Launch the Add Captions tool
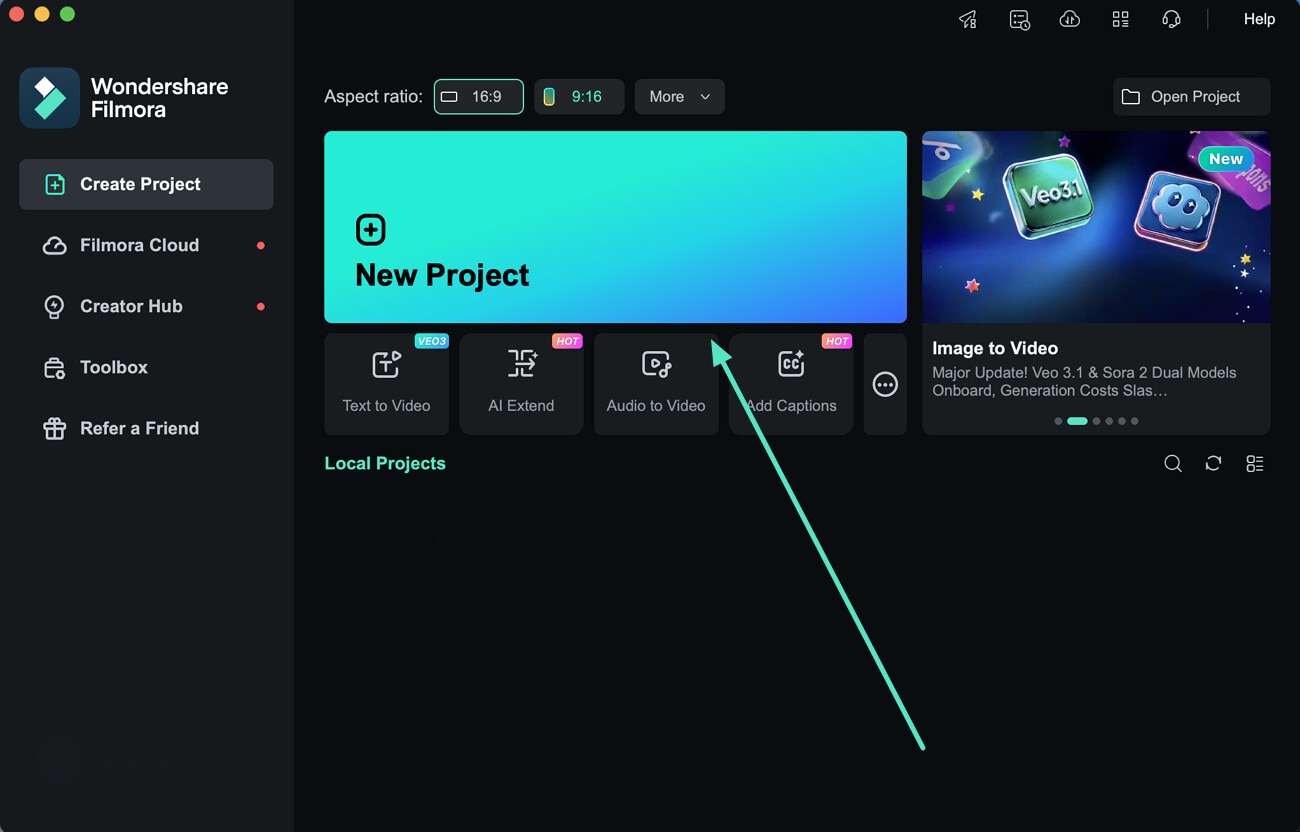The image size is (1300, 832). click(x=791, y=384)
